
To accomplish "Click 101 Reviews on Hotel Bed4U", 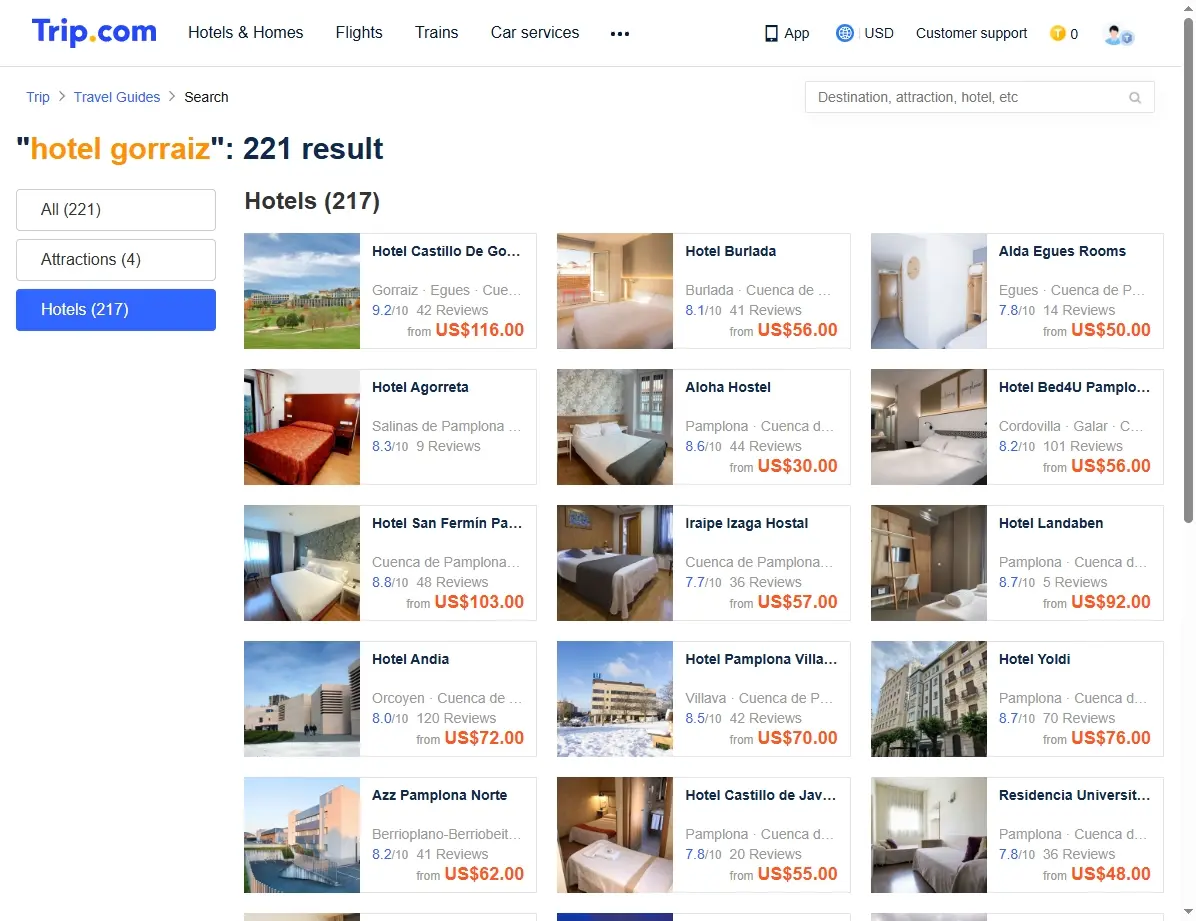I will pos(1082,446).
